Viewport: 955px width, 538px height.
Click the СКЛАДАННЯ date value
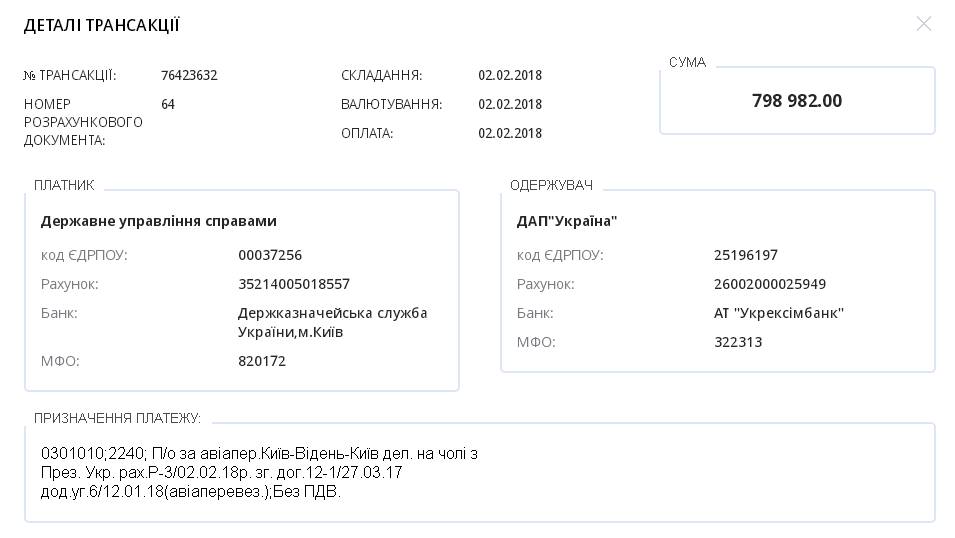(510, 76)
